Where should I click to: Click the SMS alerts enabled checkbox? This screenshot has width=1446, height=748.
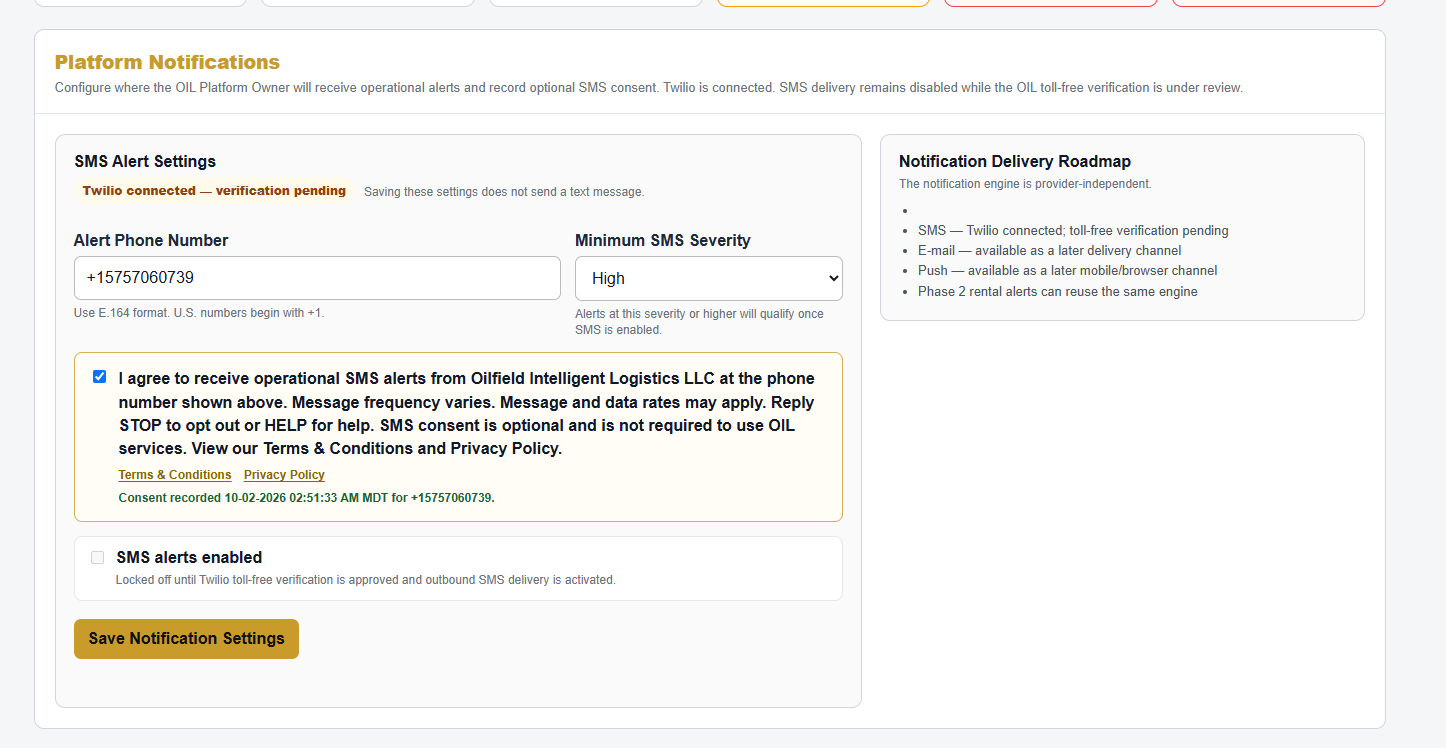click(97, 558)
